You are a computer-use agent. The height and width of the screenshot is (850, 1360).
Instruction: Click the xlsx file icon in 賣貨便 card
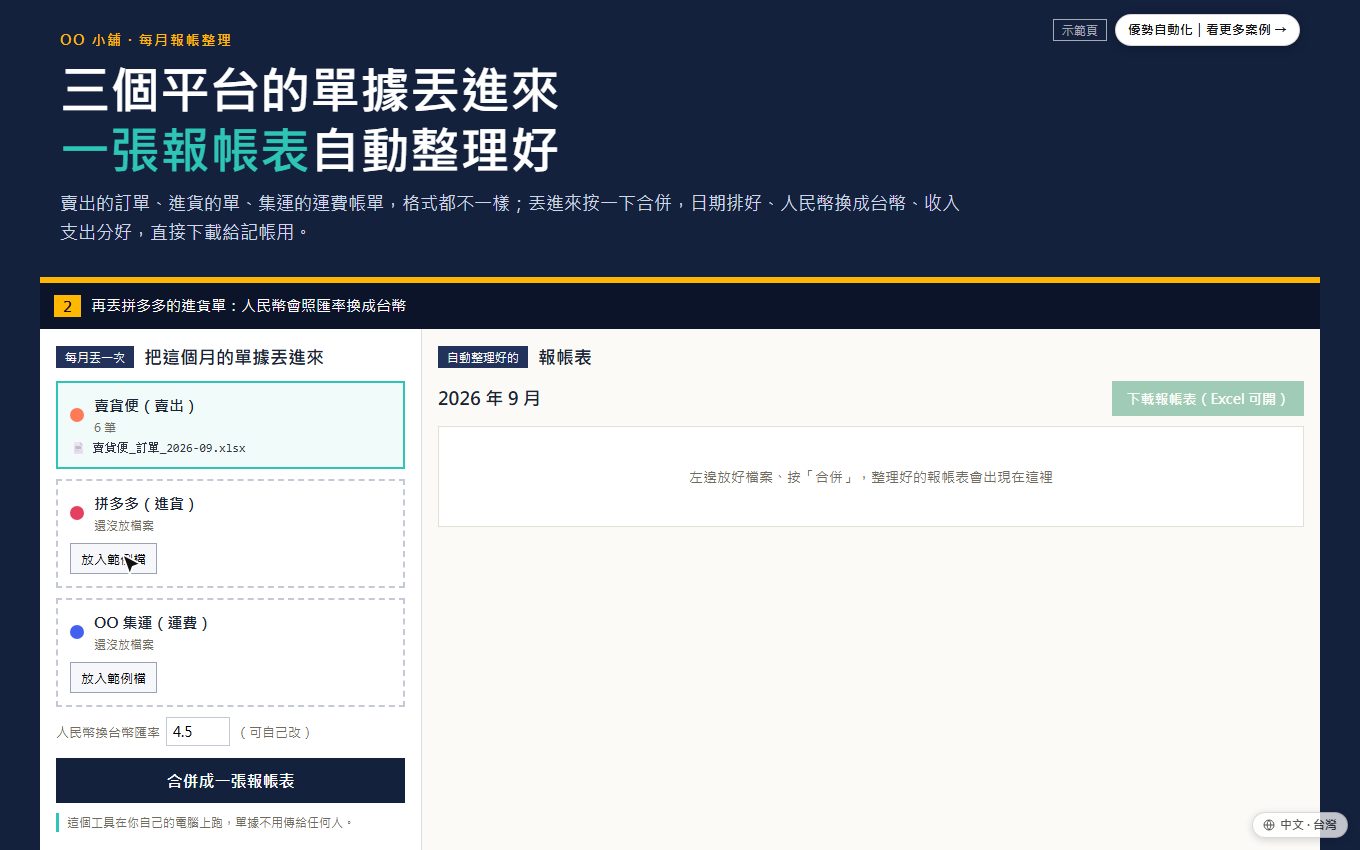(x=78, y=448)
